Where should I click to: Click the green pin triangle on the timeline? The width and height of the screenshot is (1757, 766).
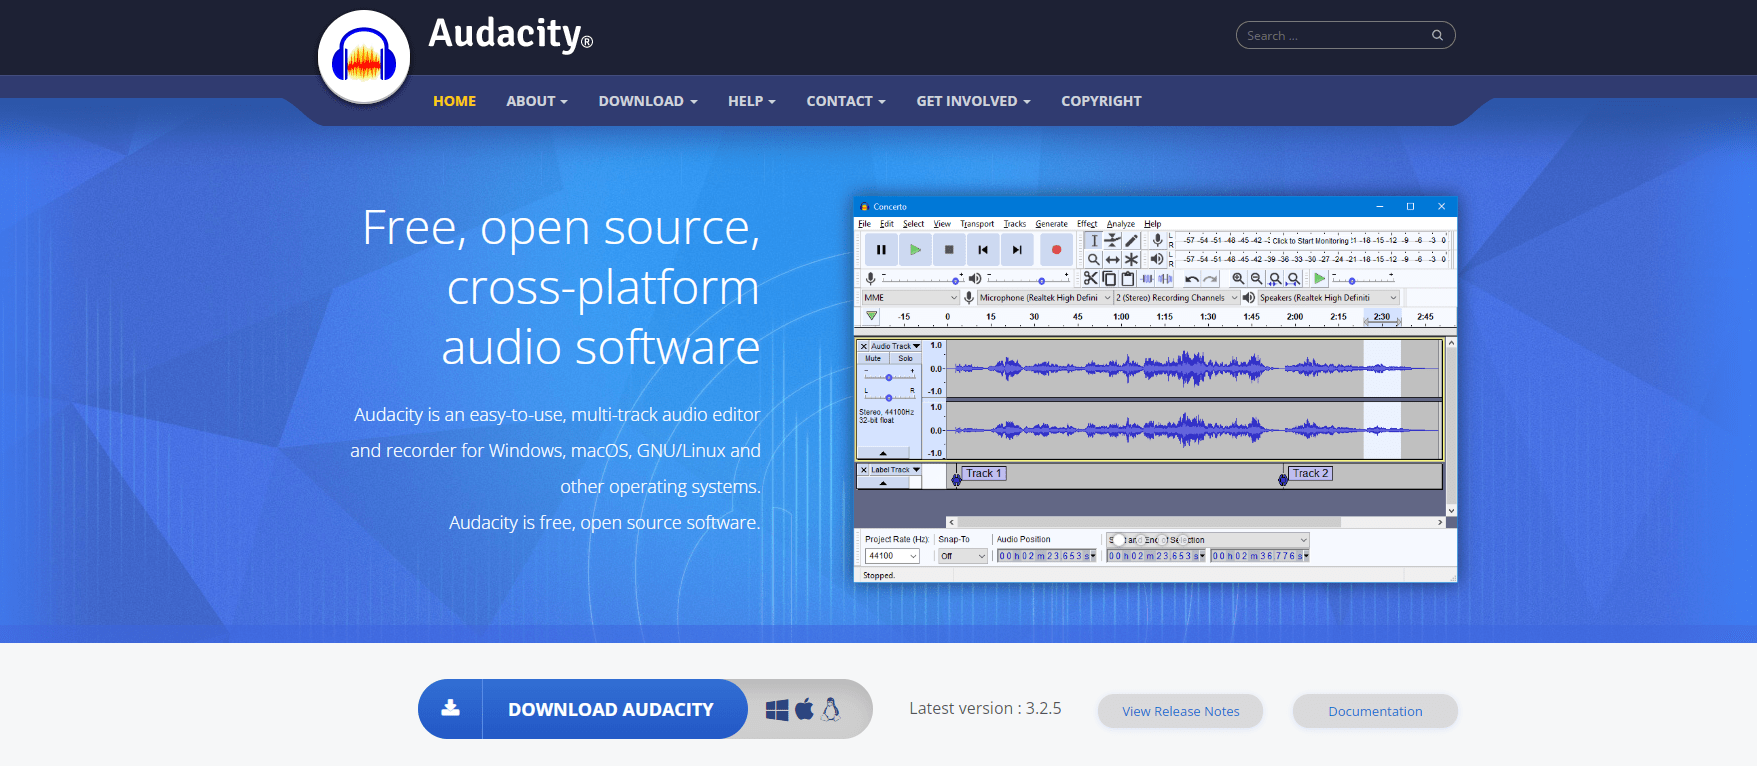tap(872, 316)
